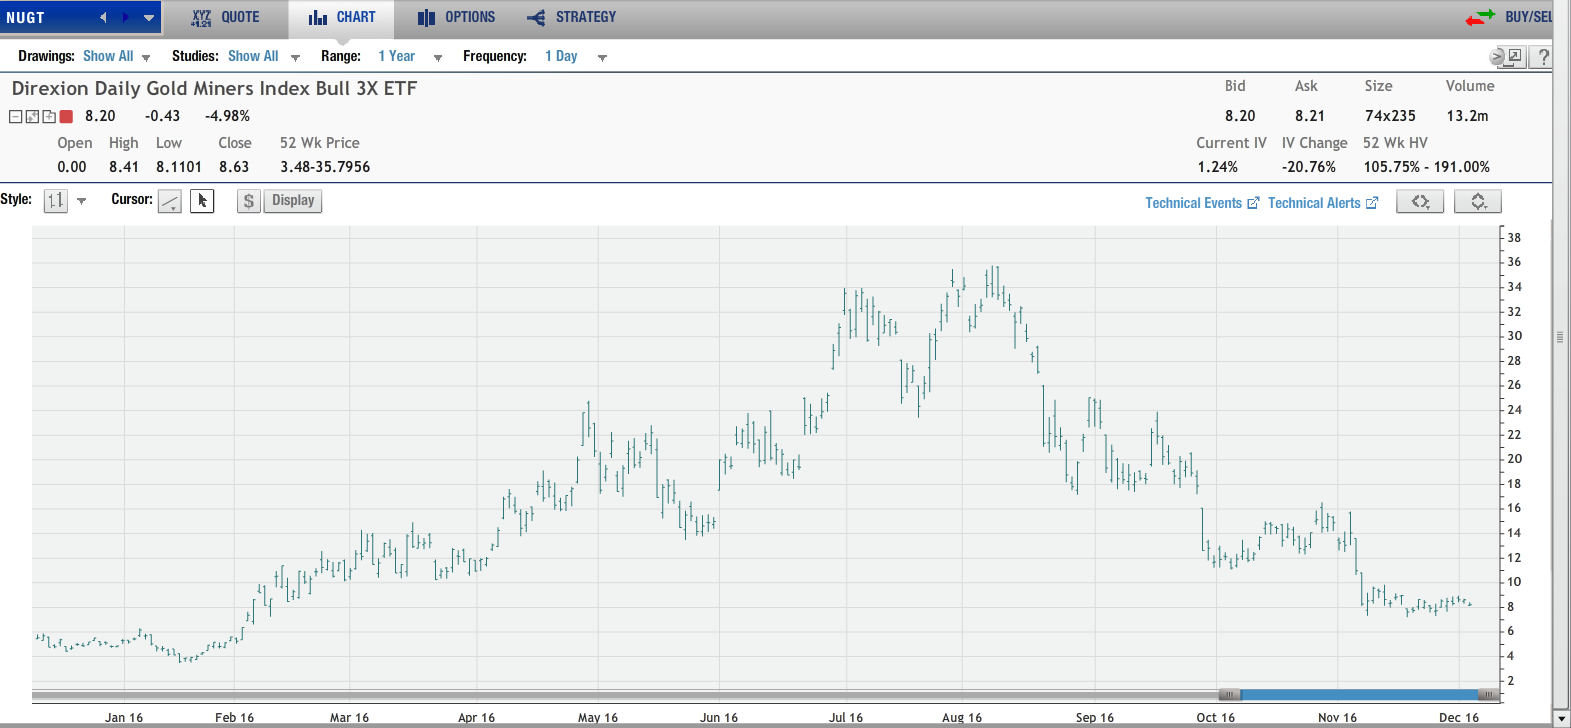1571x728 pixels.
Task: Go to next symbol with right arrow
Action: point(125,17)
